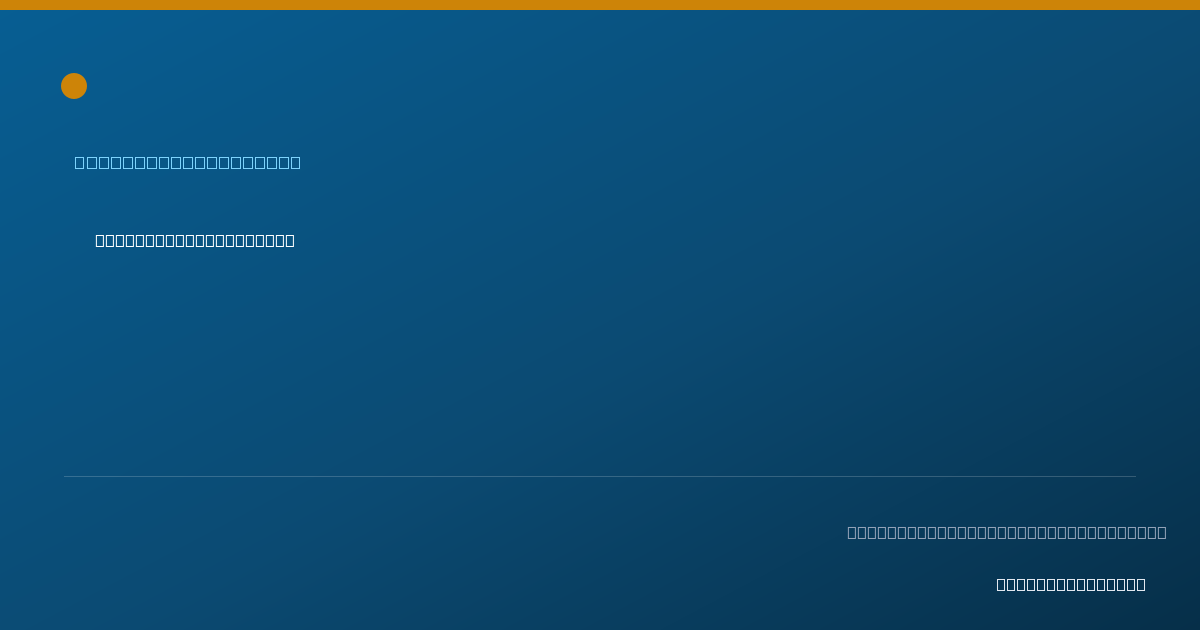Select the orange accent bar at top
The width and height of the screenshot is (1200, 630).
point(600,5)
